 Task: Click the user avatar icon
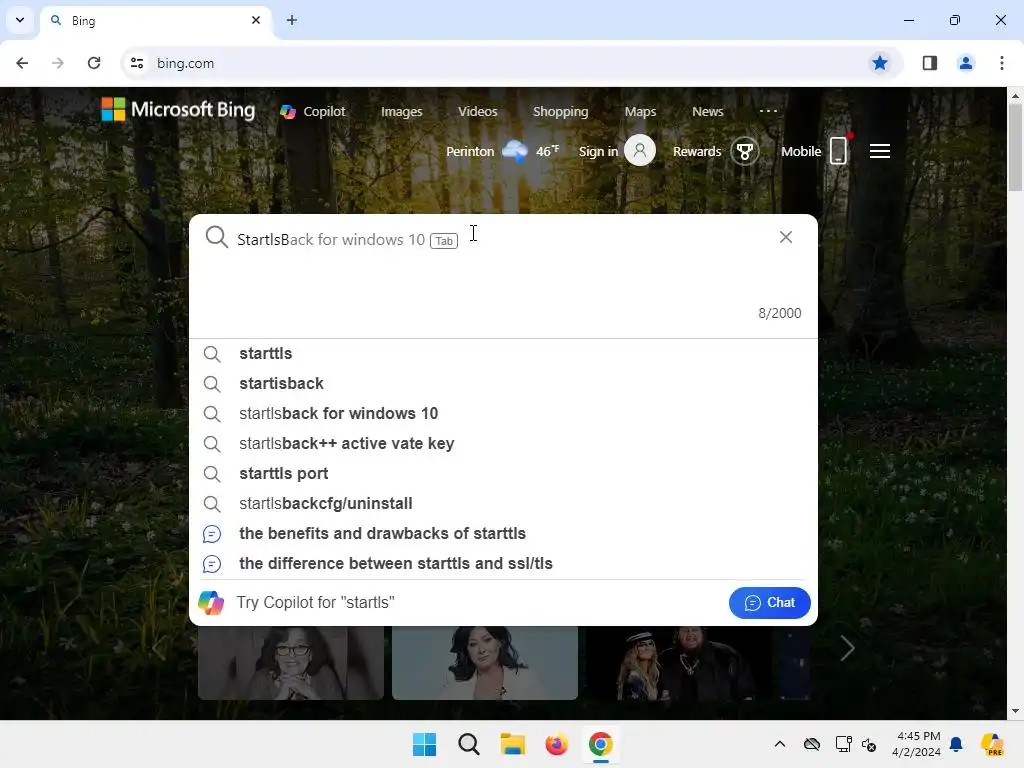(640, 151)
